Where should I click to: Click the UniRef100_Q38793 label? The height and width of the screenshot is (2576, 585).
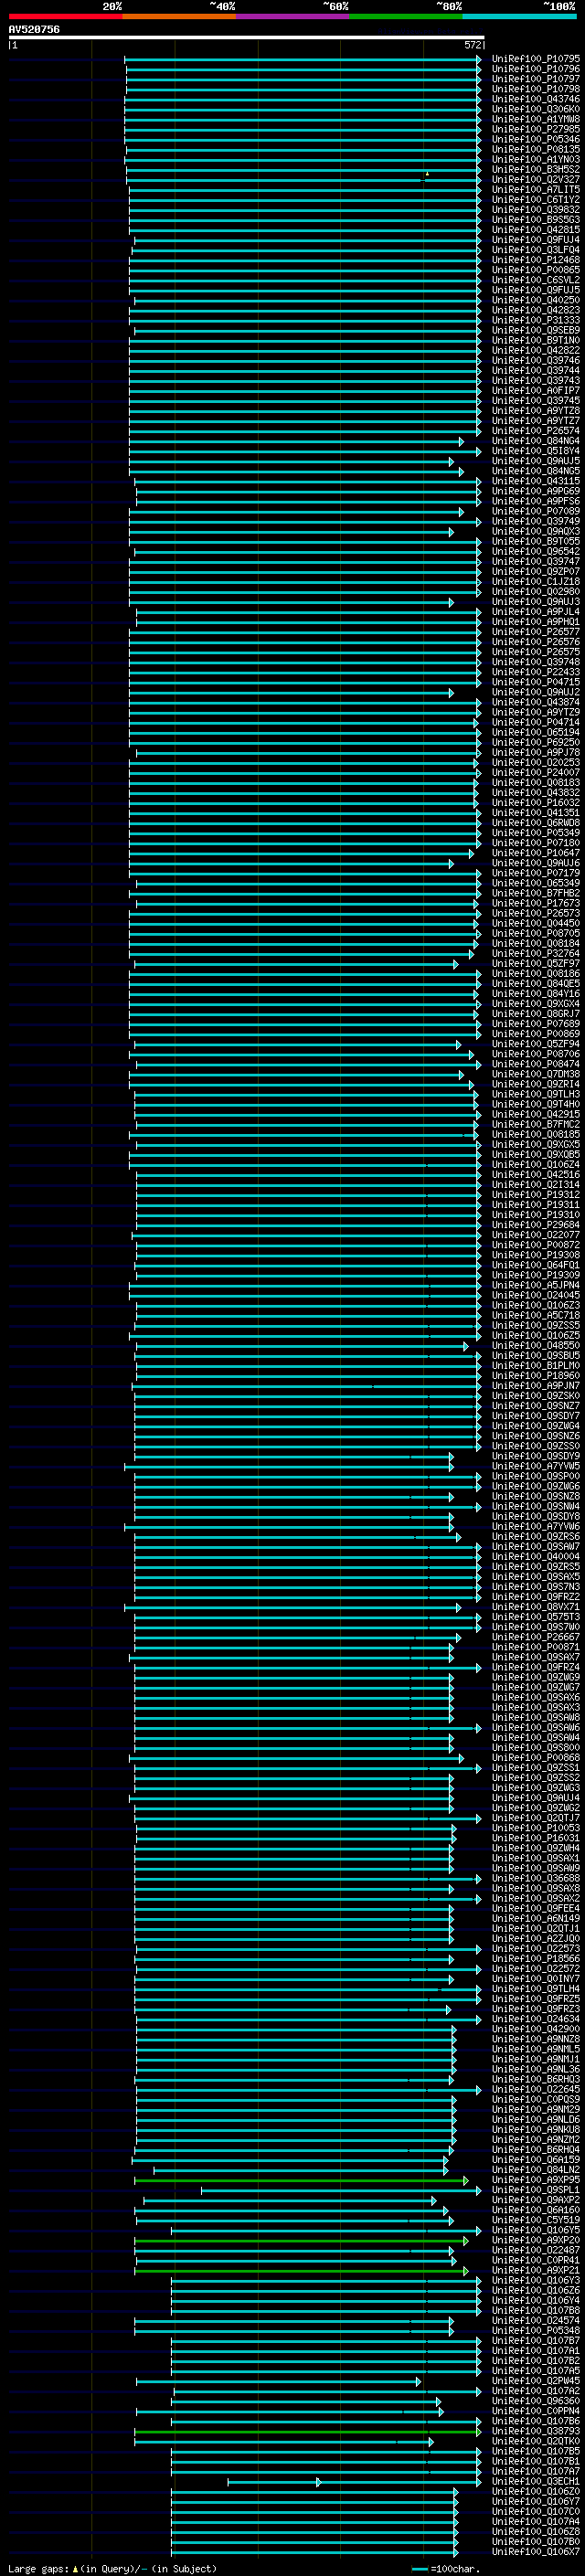[535, 2431]
